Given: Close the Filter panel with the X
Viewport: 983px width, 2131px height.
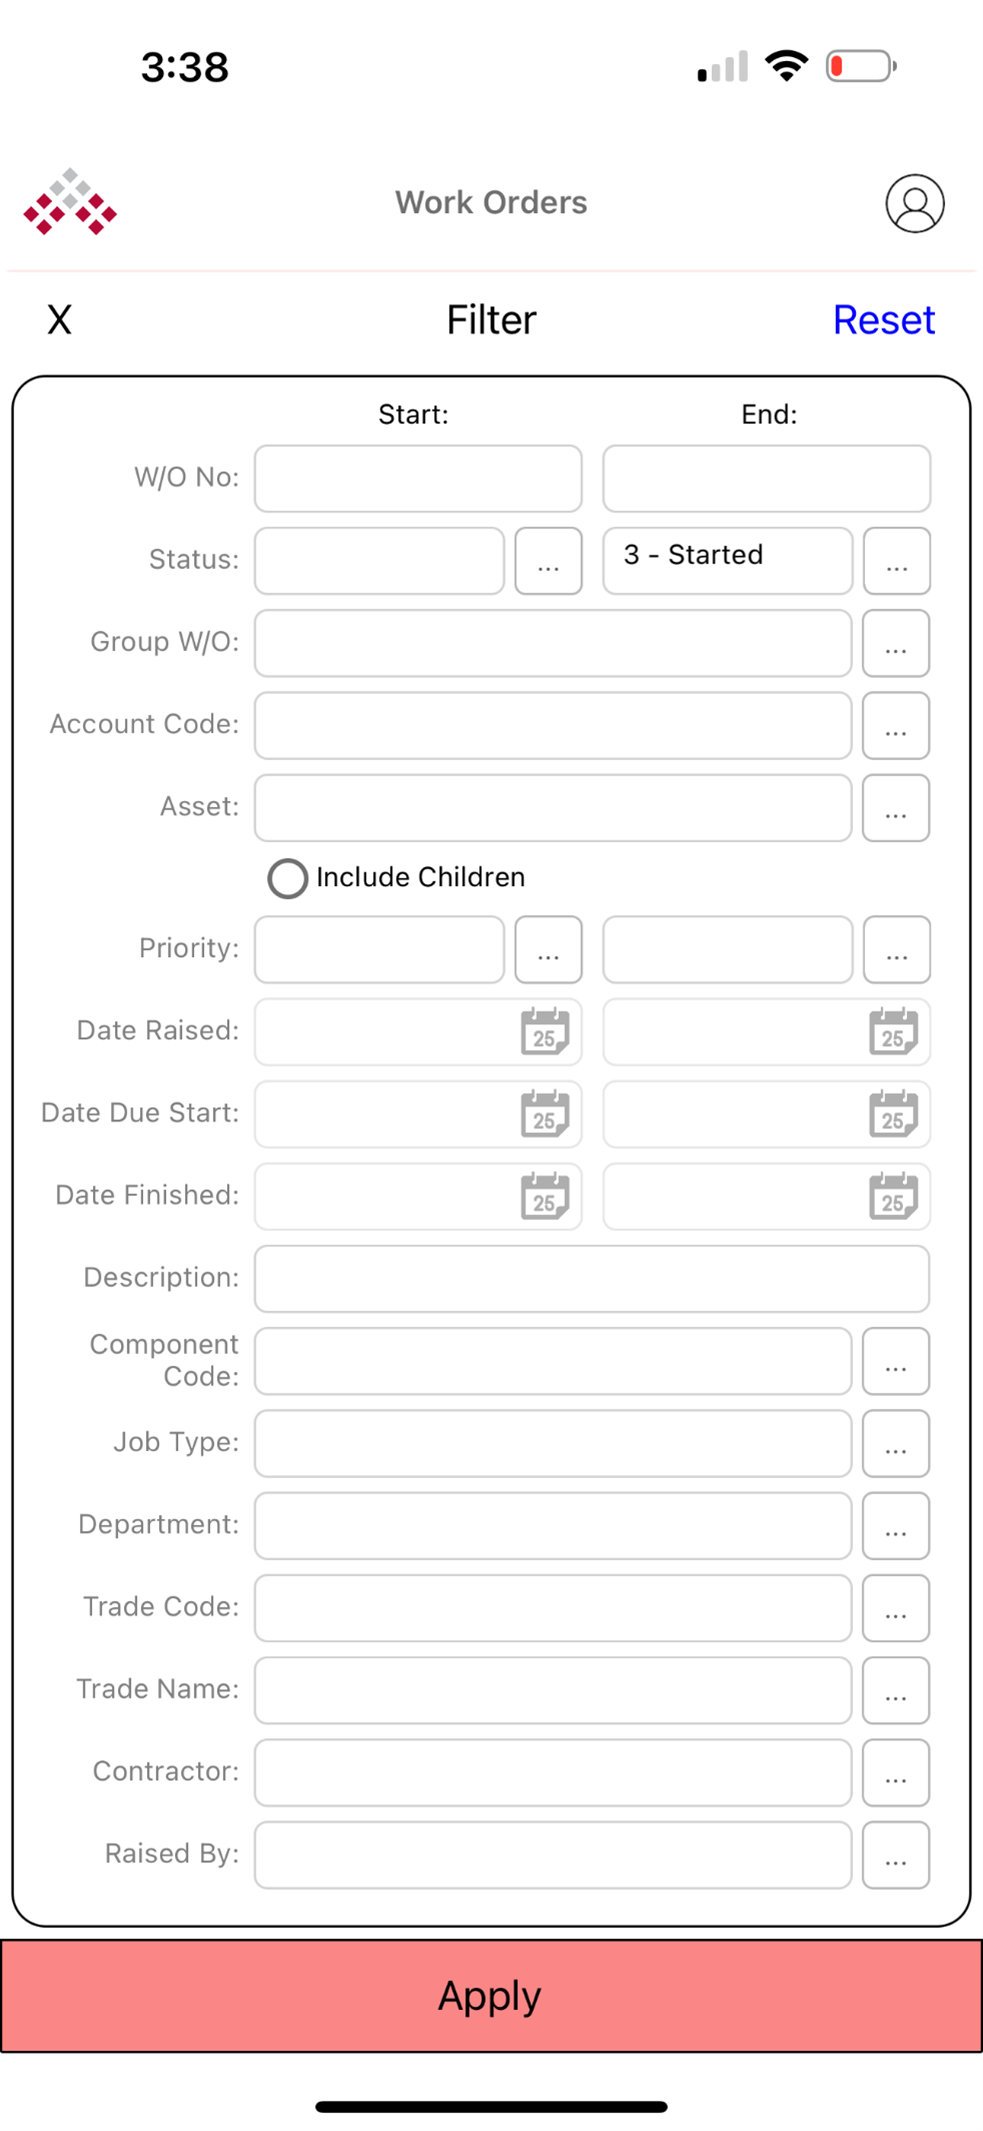Looking at the screenshot, I should click(58, 319).
